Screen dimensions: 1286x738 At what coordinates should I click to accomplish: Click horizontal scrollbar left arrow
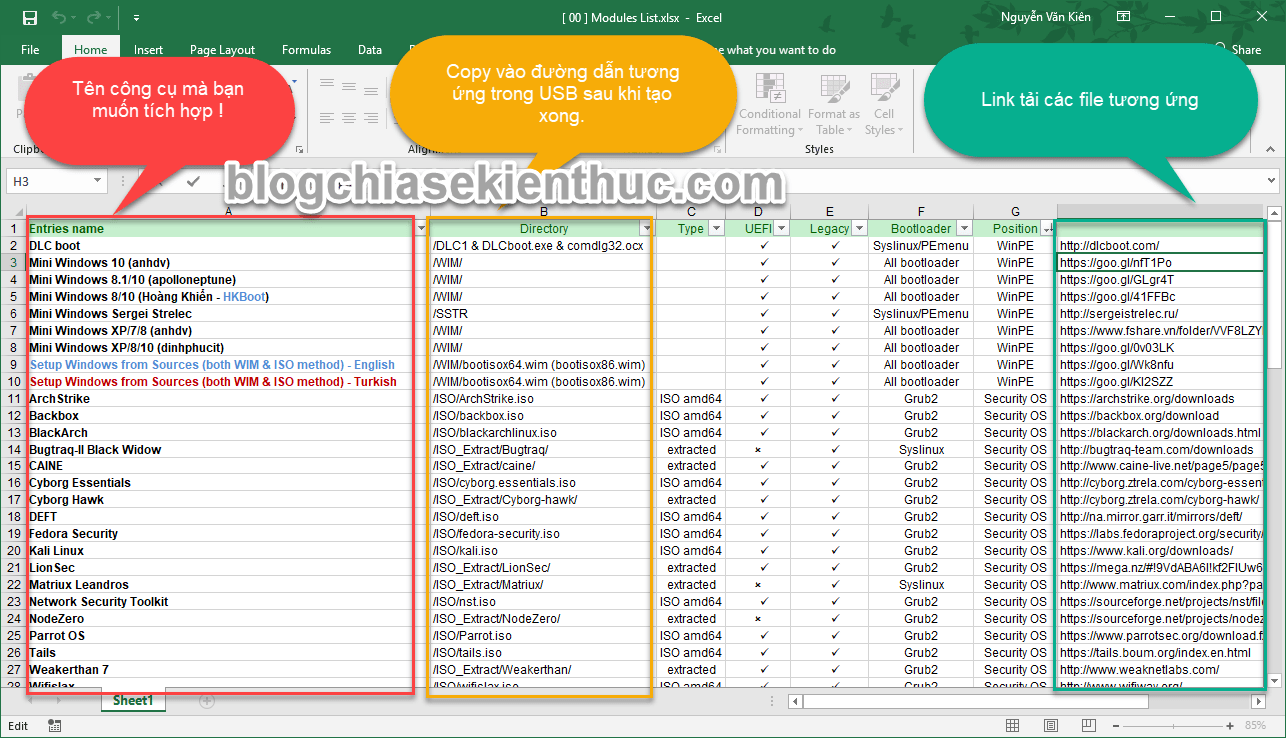pyautogui.click(x=793, y=701)
